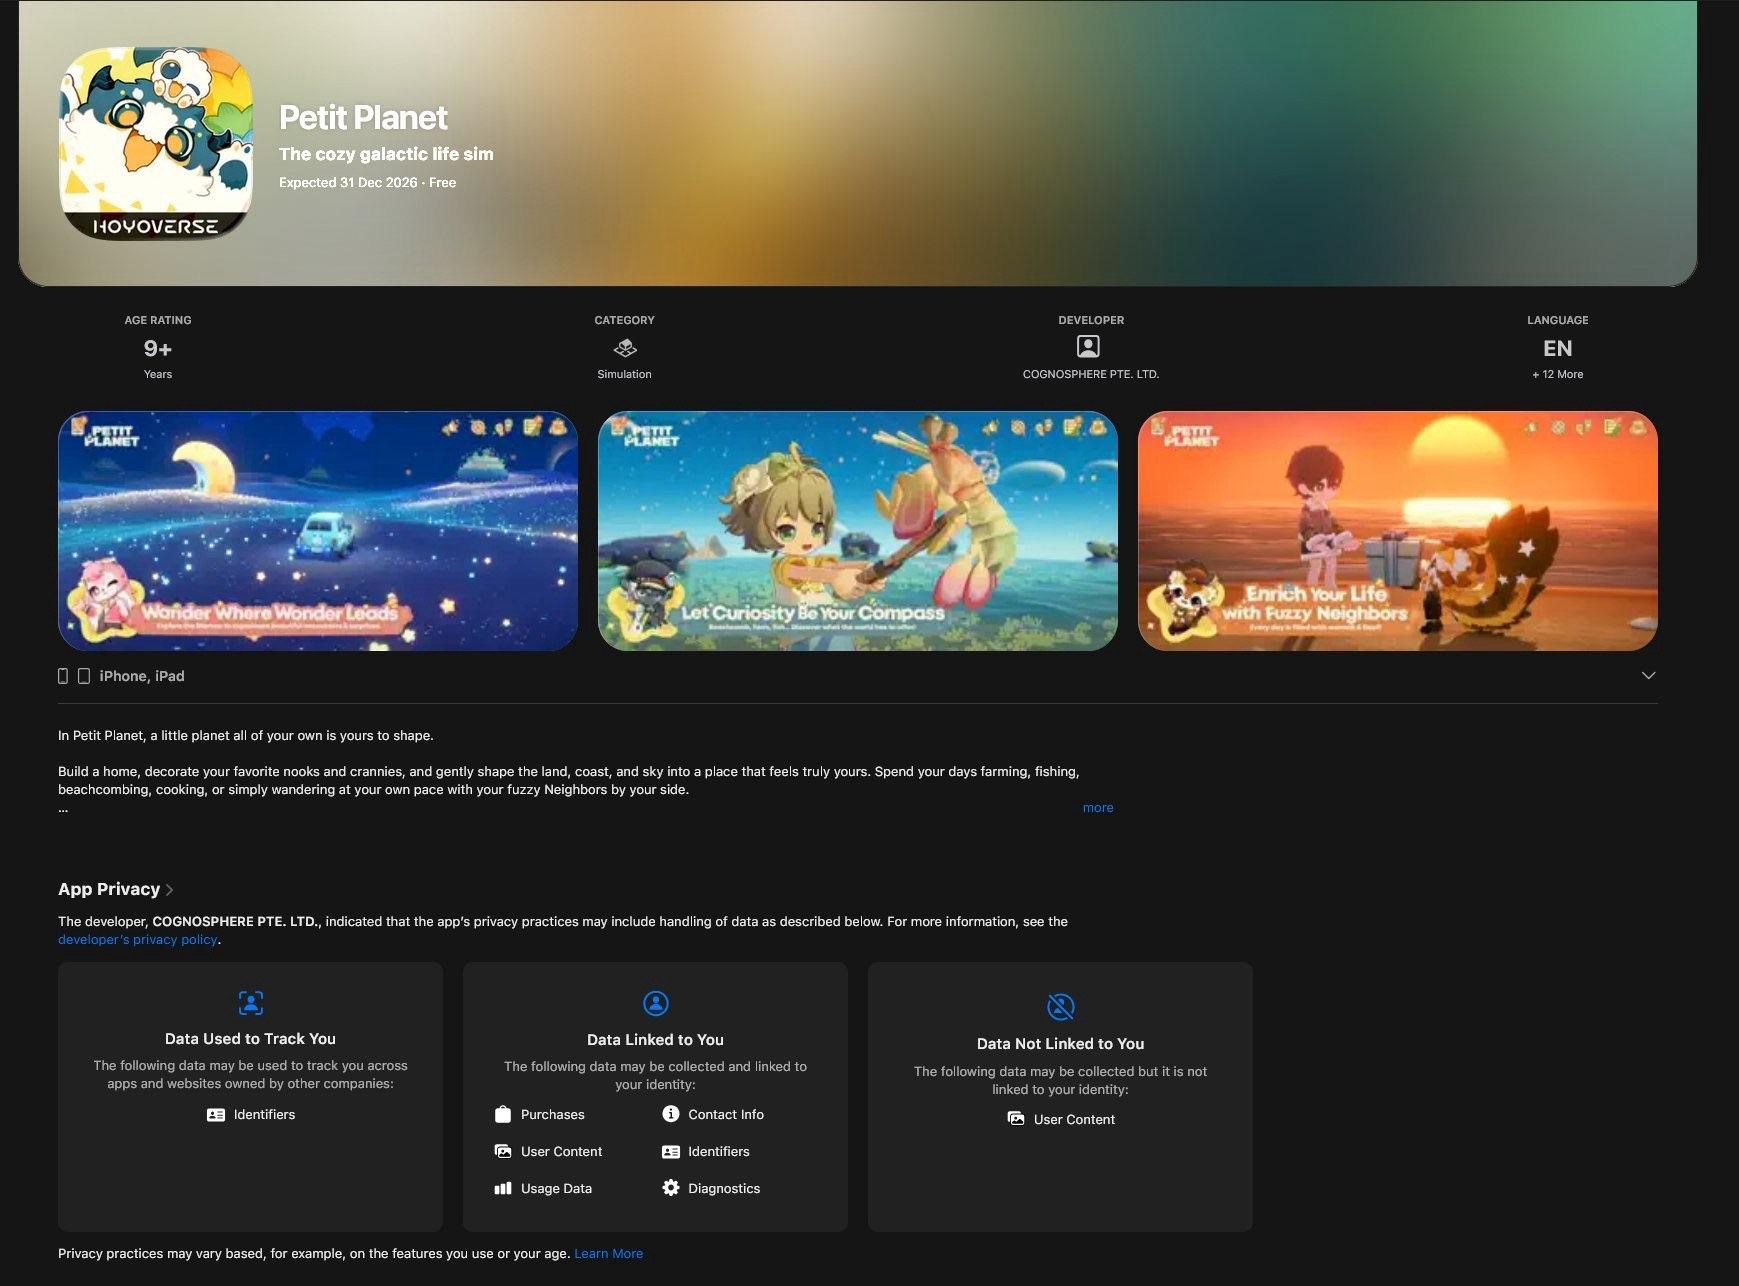Click the Data Linked to You icon
Viewport: 1739px width, 1286px height.
click(656, 1003)
